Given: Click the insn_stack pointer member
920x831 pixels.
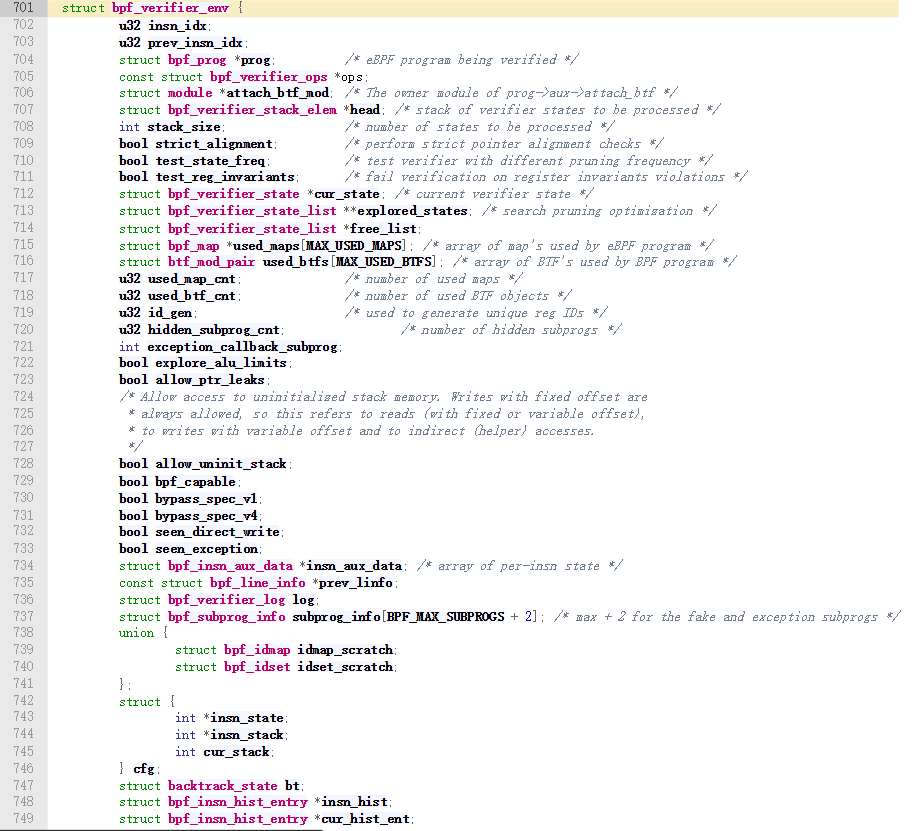Looking at the screenshot, I should (x=247, y=735).
